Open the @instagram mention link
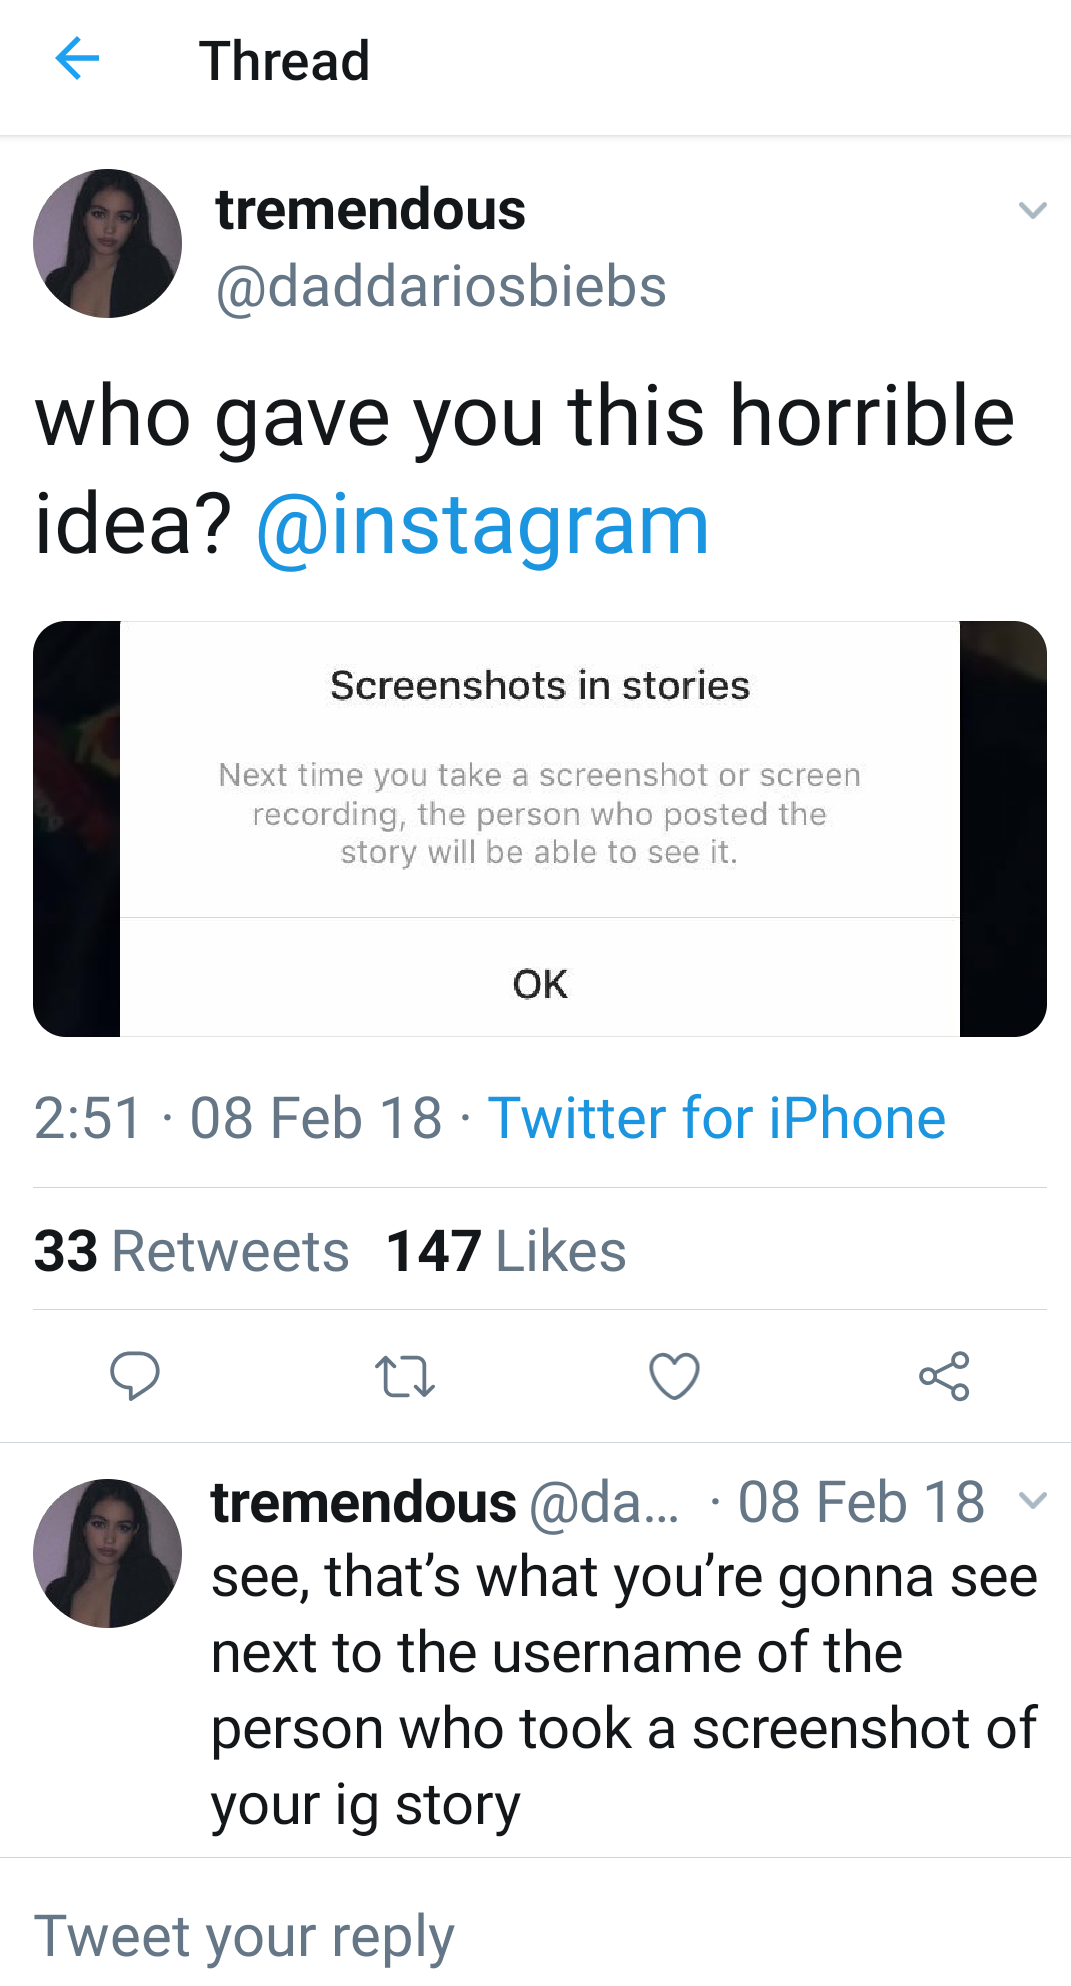 coord(482,525)
